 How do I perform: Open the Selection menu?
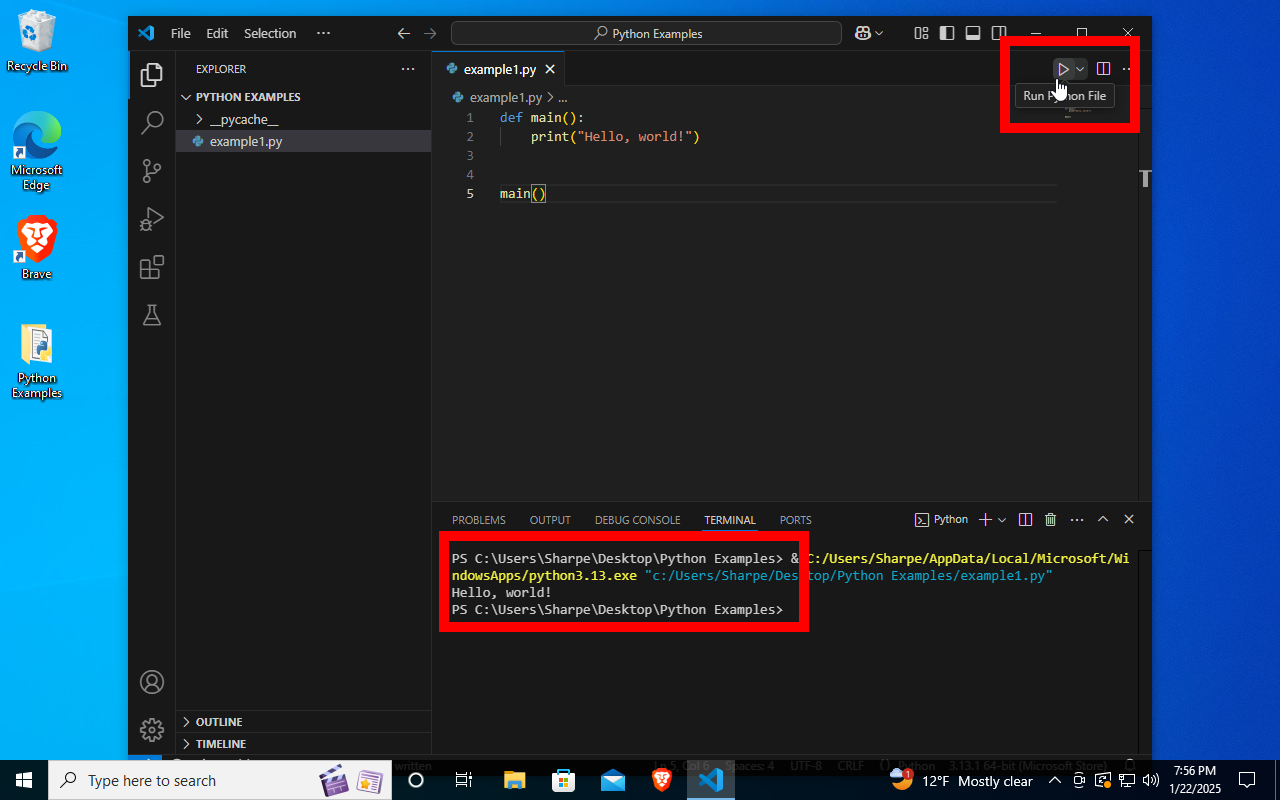[x=270, y=33]
